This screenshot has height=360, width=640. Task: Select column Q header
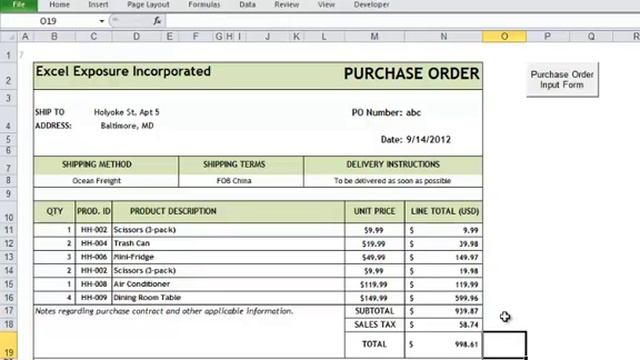(x=591, y=37)
